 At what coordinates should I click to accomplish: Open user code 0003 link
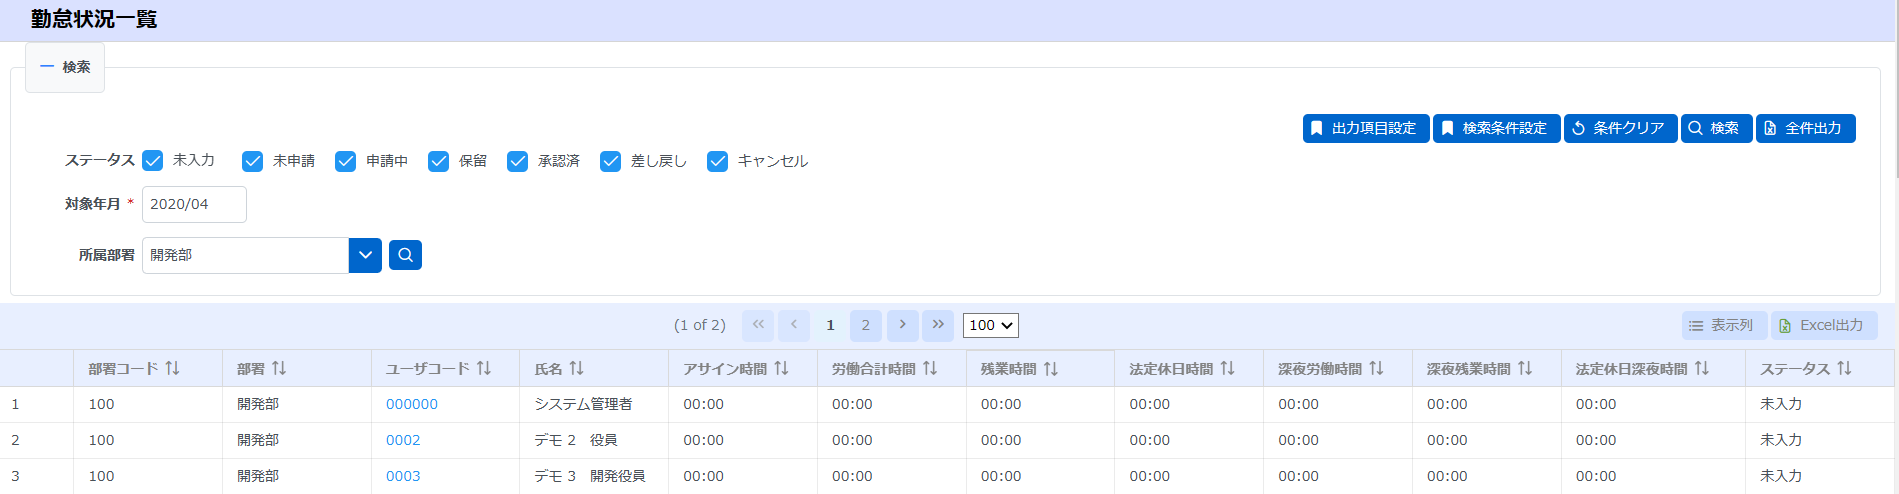click(x=403, y=476)
